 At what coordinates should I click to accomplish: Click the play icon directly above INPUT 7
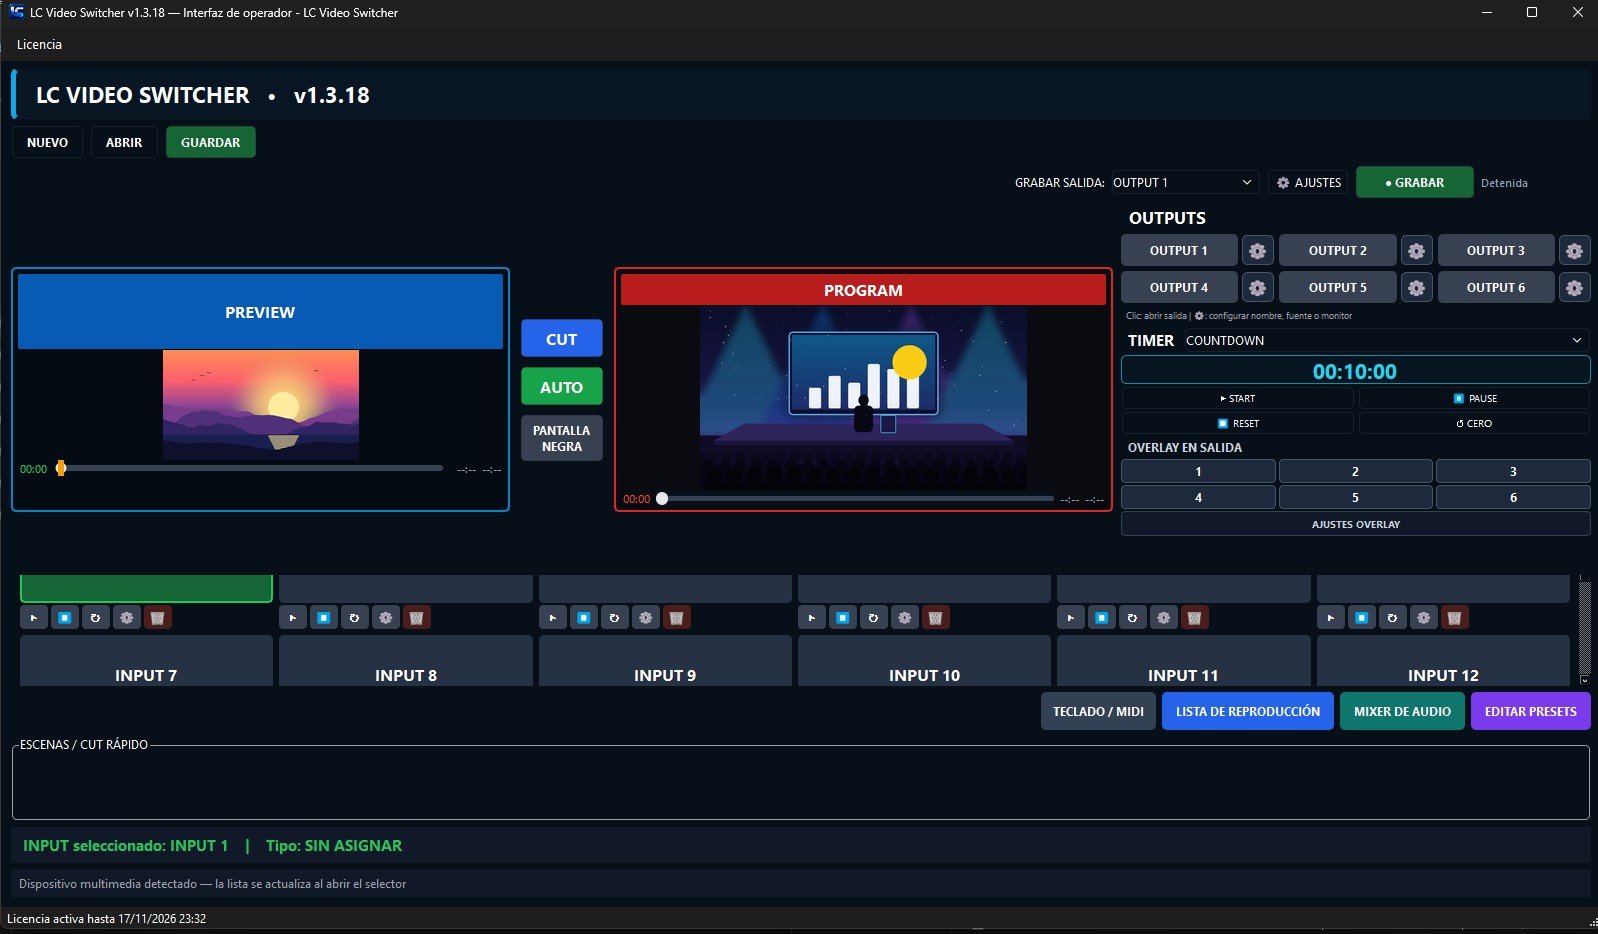point(34,618)
